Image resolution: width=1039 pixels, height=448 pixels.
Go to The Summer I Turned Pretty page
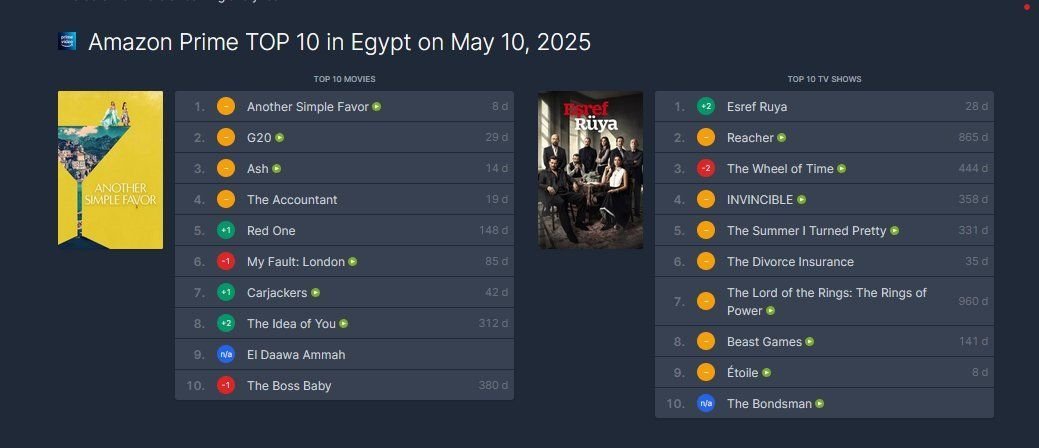806,231
